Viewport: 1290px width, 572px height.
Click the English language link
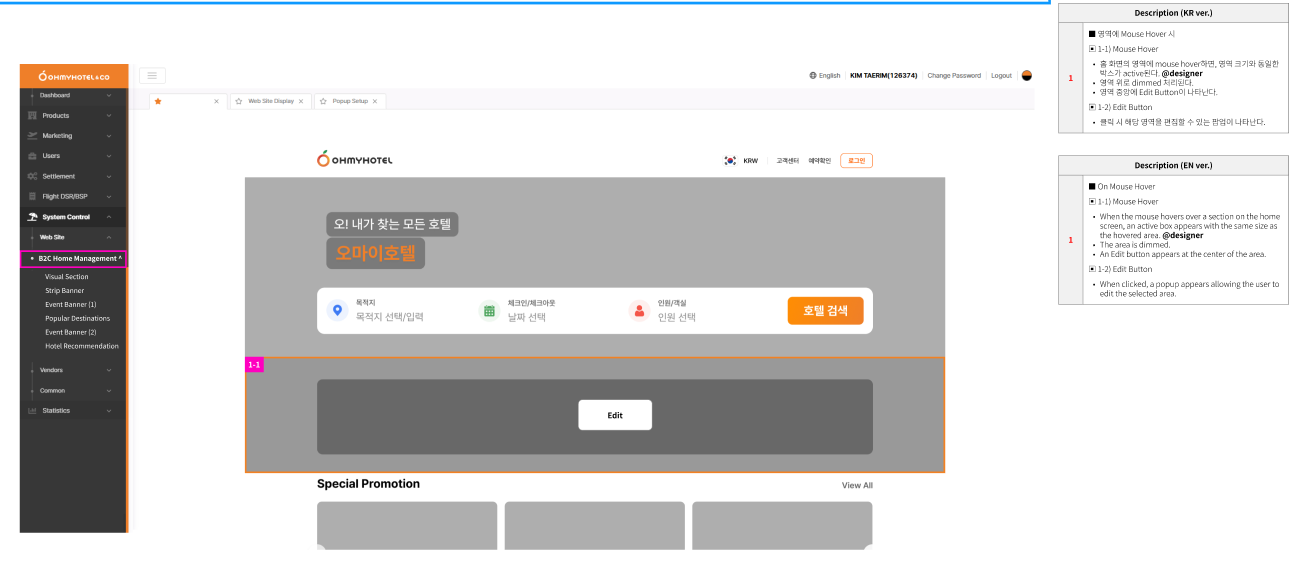click(x=829, y=75)
